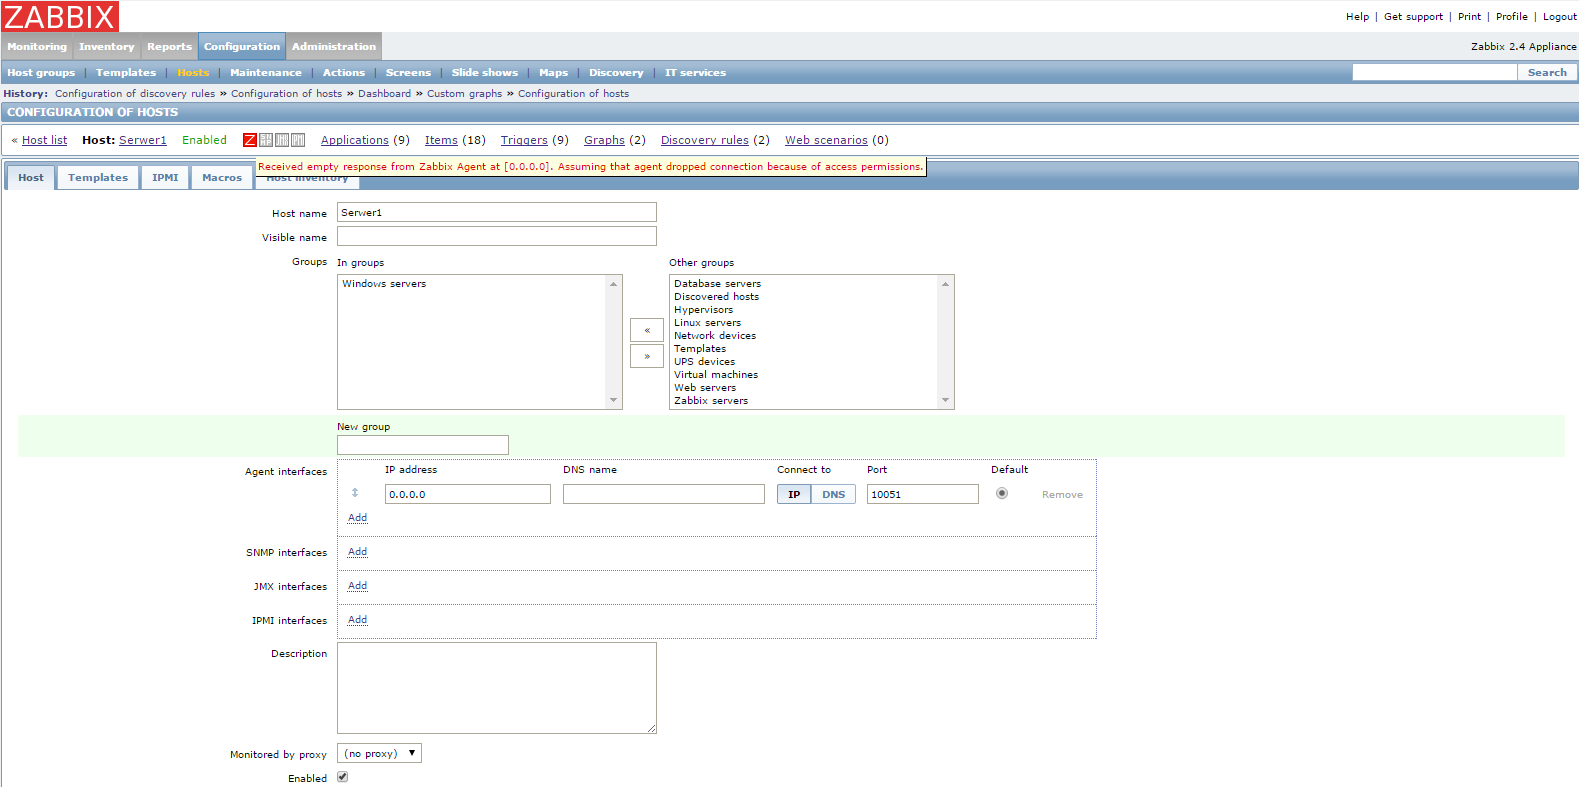This screenshot has height=787, width=1579.
Task: Click the Zabbix logo
Action: pyautogui.click(x=60, y=16)
